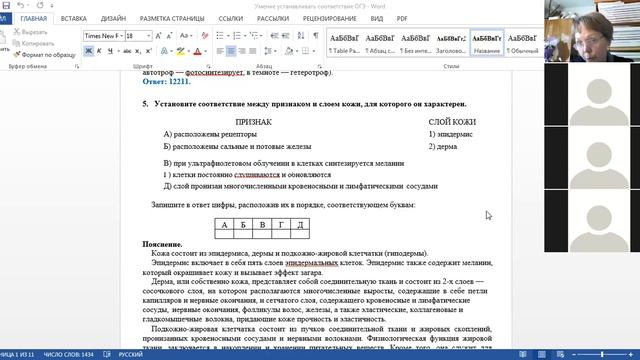Viewport: 640px width, 360px height.
Task: Show paragraph marks (¶)
Action: click(x=316, y=36)
